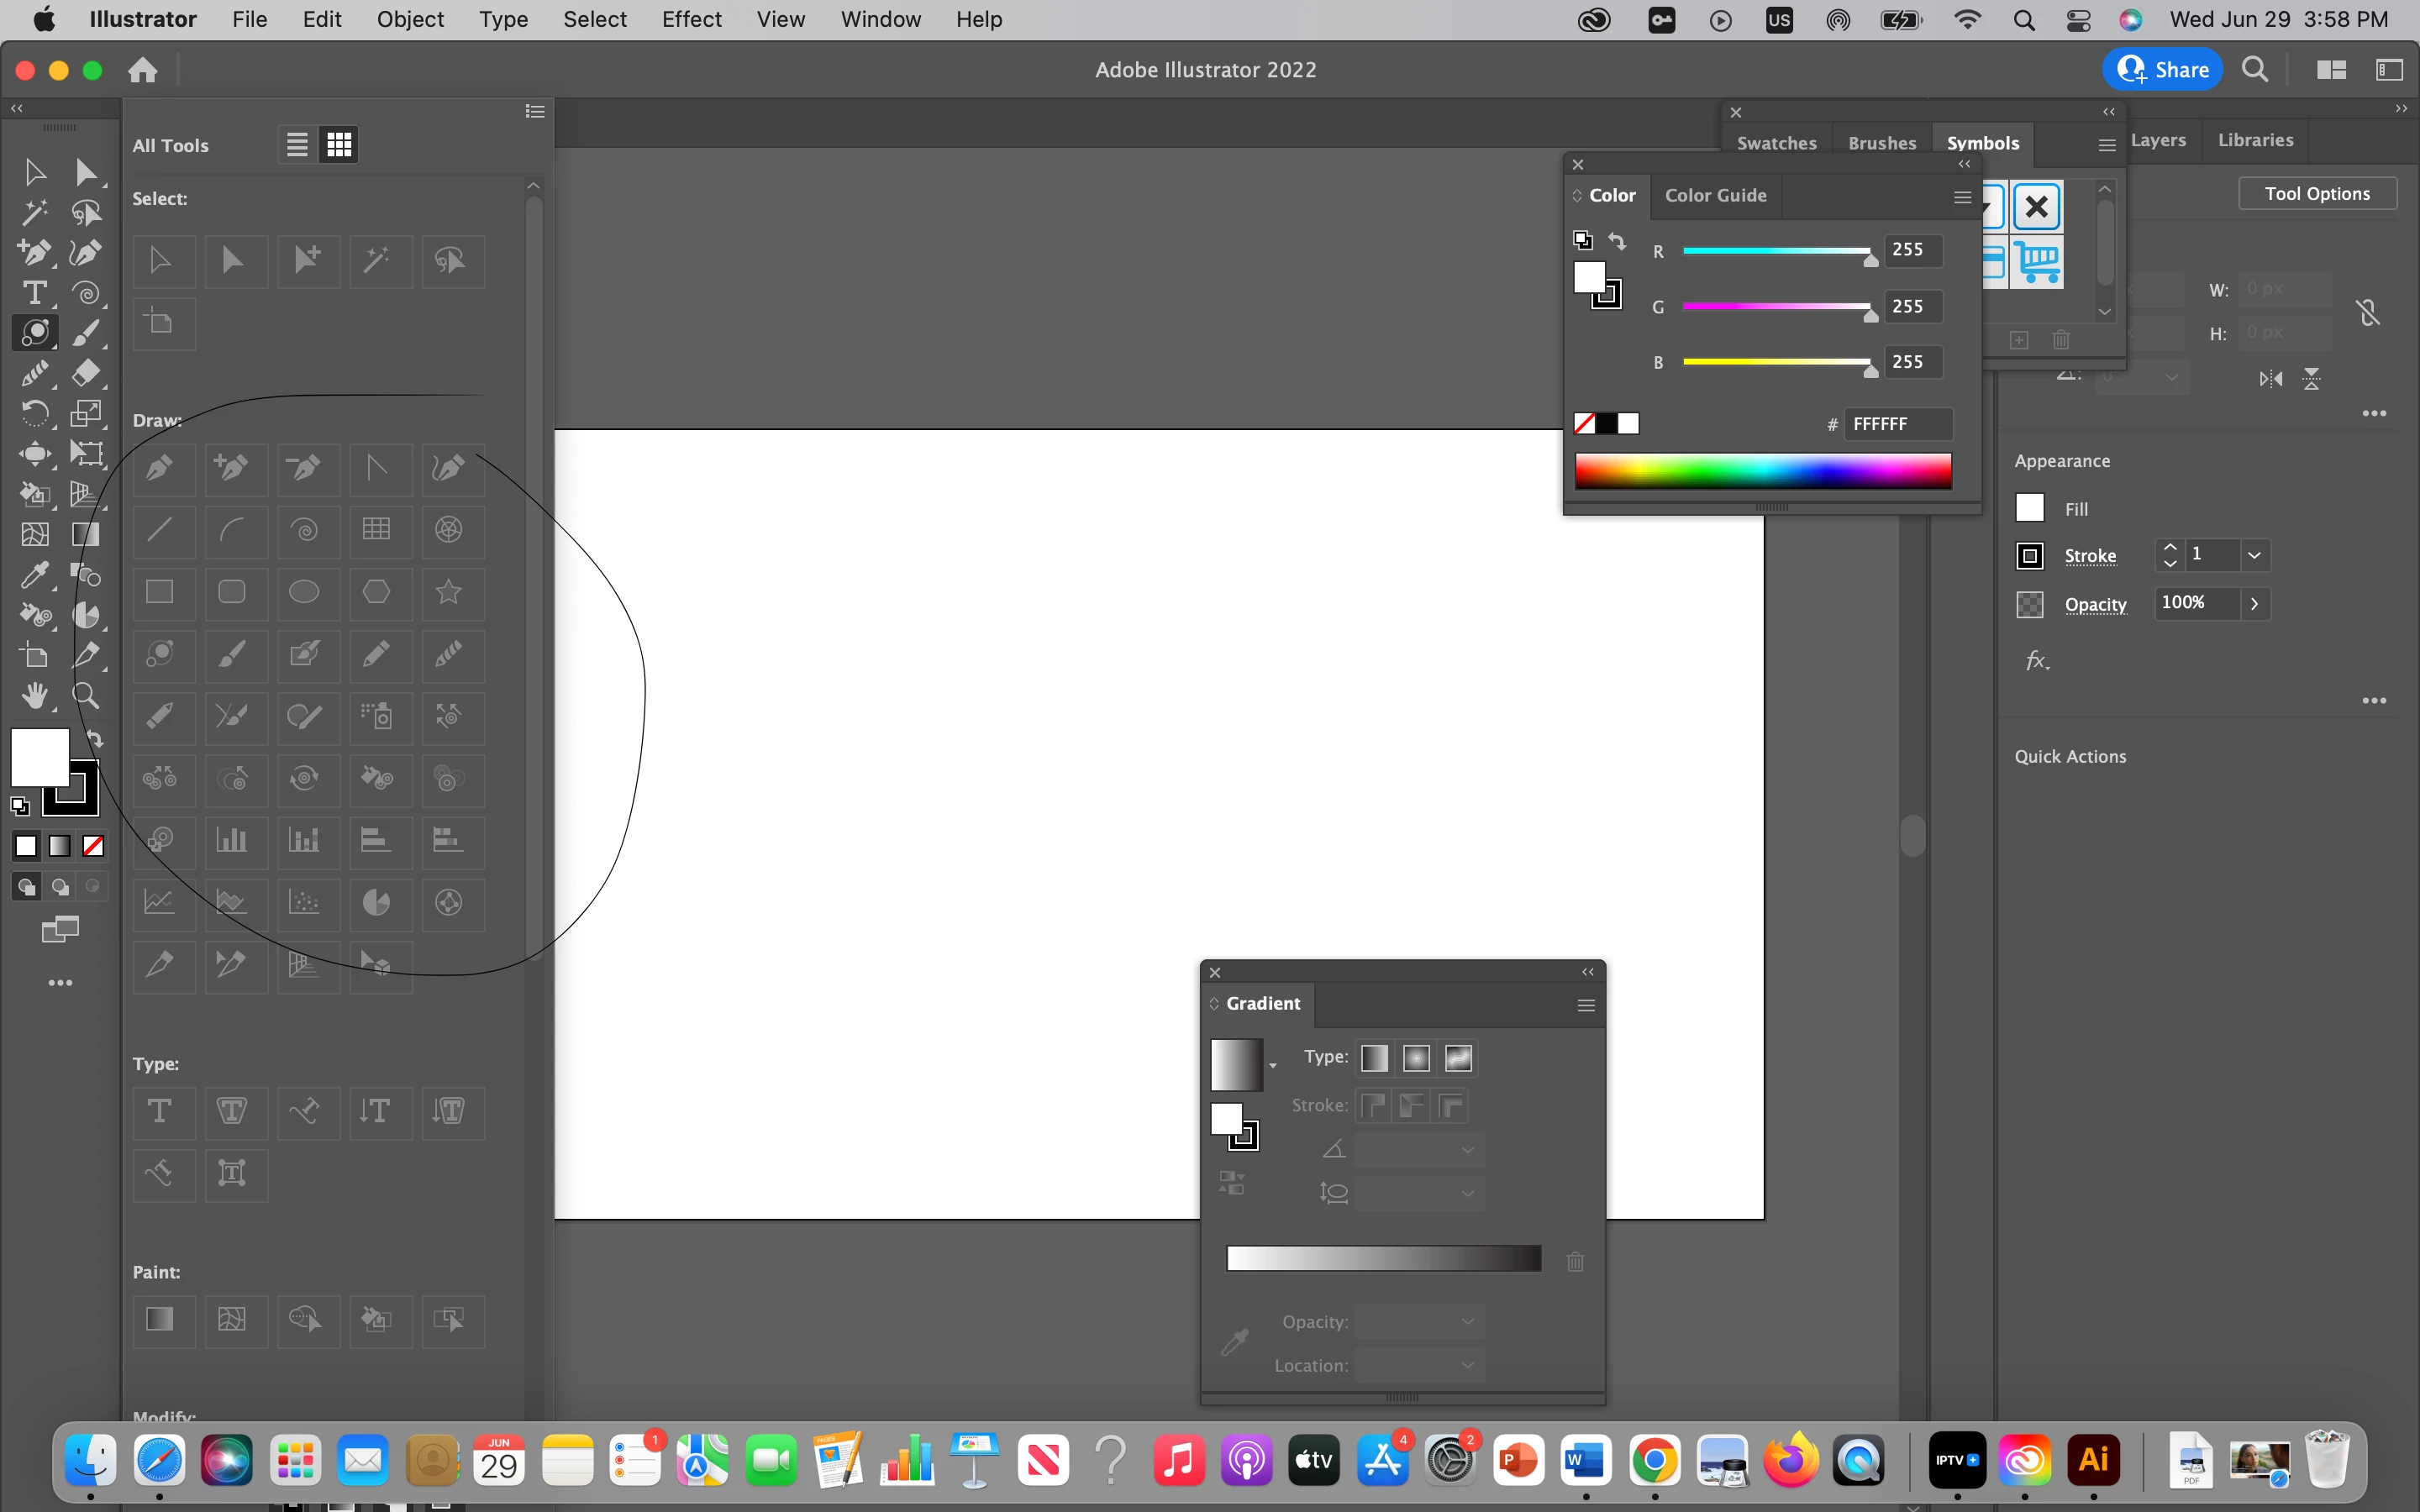Pick the Eyedropper tool in the toolbar
This screenshot has height=1512, width=2420.
click(34, 575)
